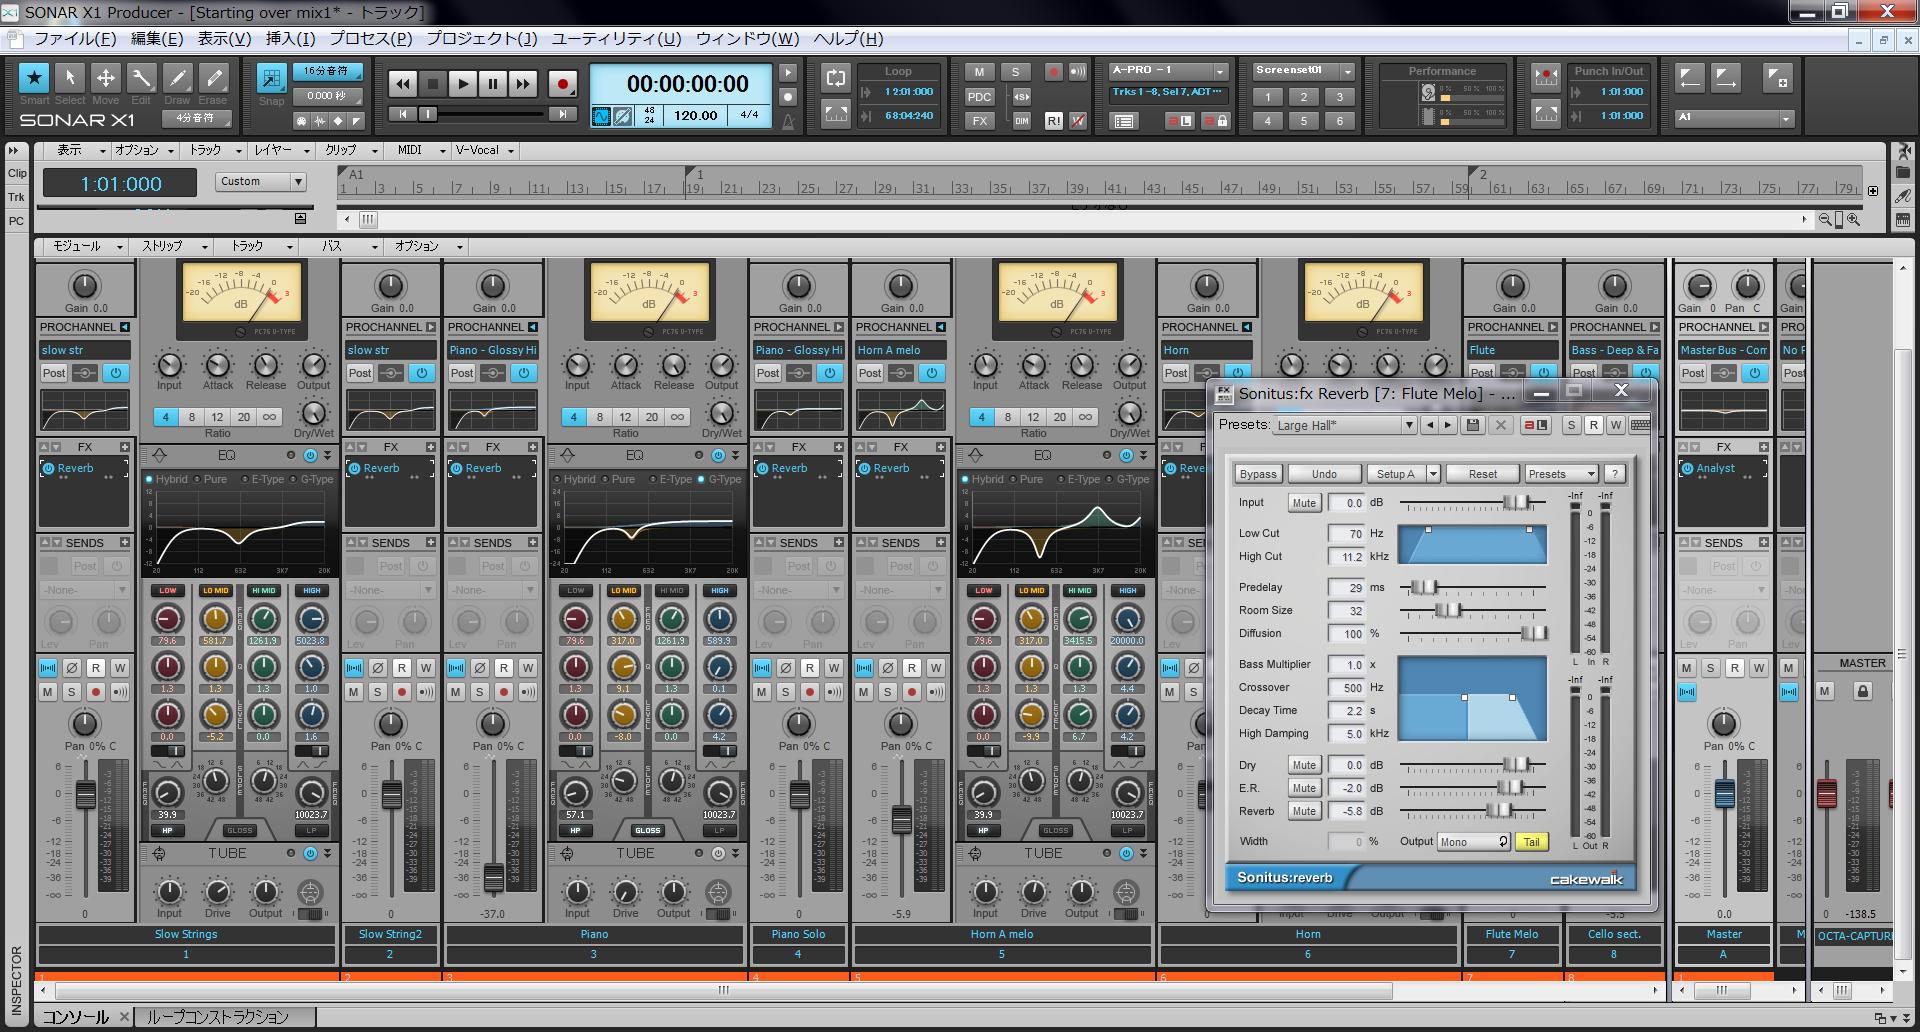The width and height of the screenshot is (1920, 1032).
Task: Open the Screenset01 dropdown
Action: (x=1304, y=71)
